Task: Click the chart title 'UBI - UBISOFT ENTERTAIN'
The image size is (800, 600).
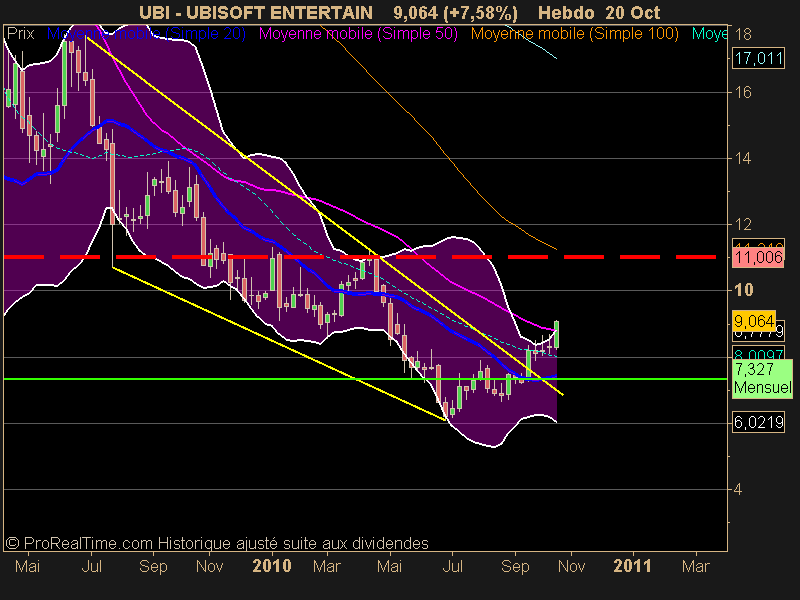Action: click(x=256, y=13)
